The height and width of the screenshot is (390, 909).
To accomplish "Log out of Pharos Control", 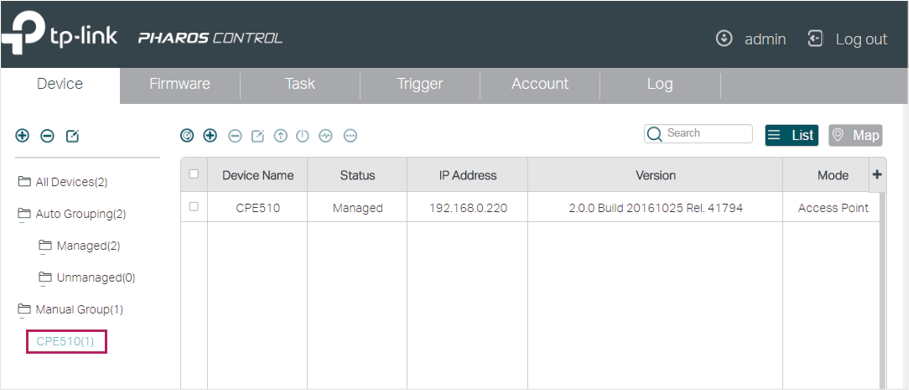I will (848, 39).
